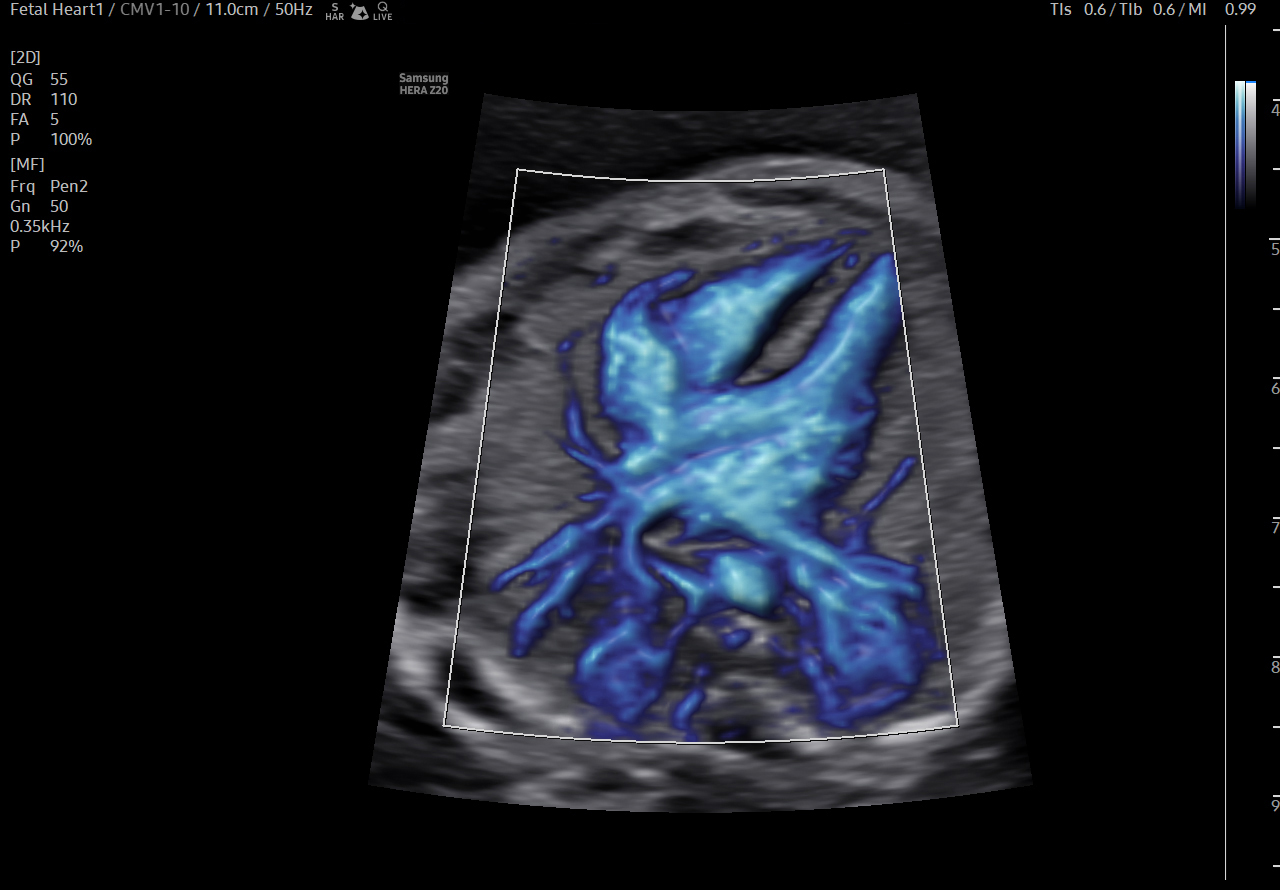Click the '0.35kHz' PRF value
This screenshot has width=1280, height=890.
(x=39, y=226)
